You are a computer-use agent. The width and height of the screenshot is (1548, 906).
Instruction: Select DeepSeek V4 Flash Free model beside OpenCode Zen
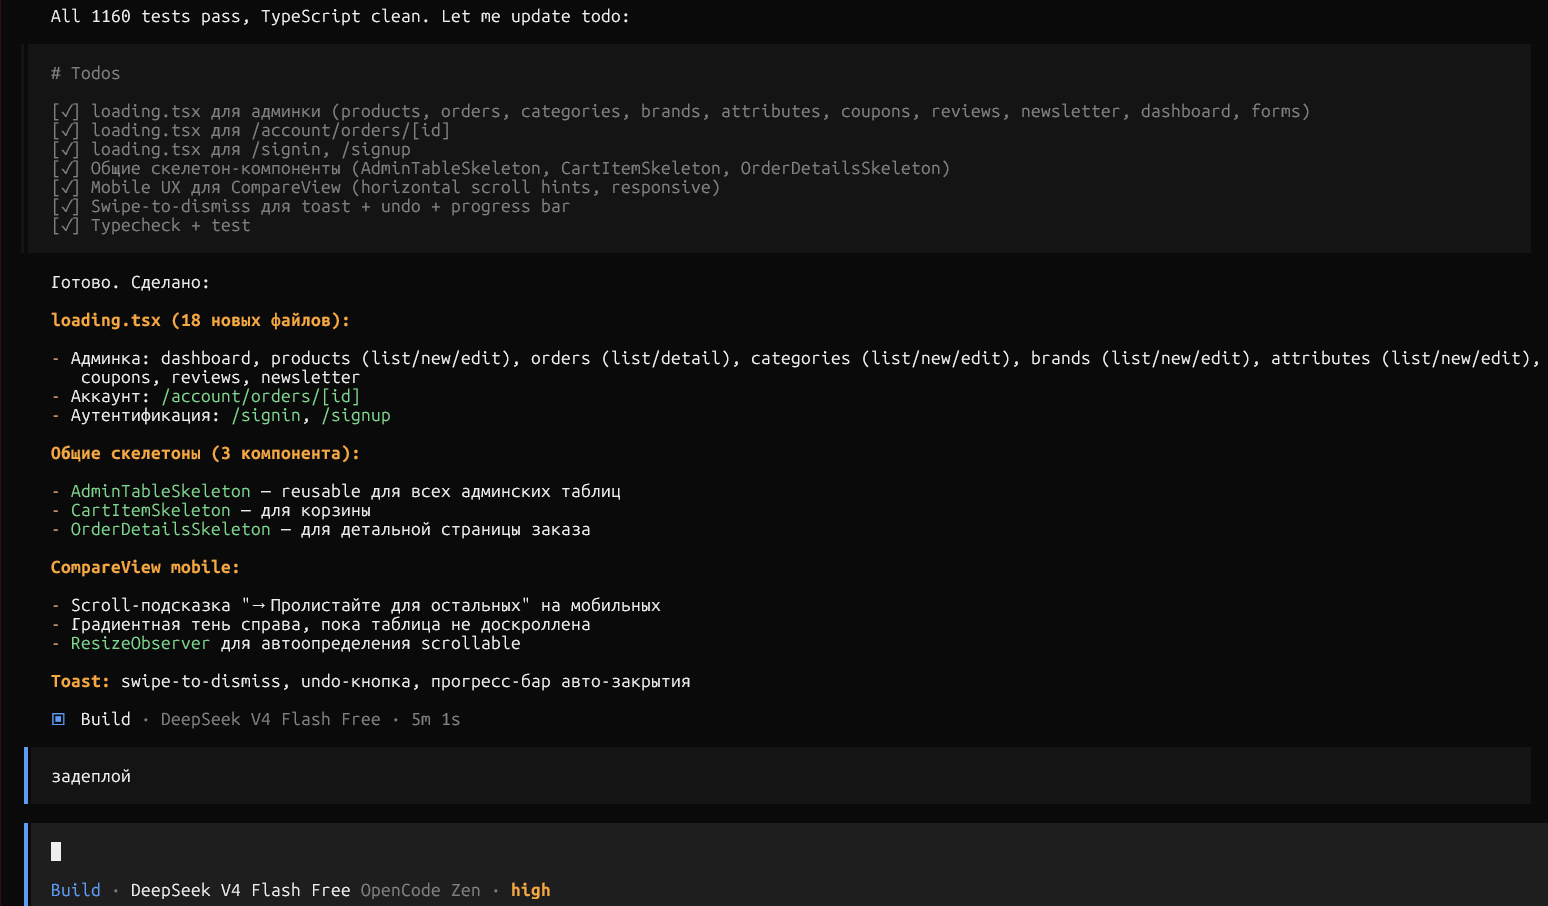pos(240,890)
